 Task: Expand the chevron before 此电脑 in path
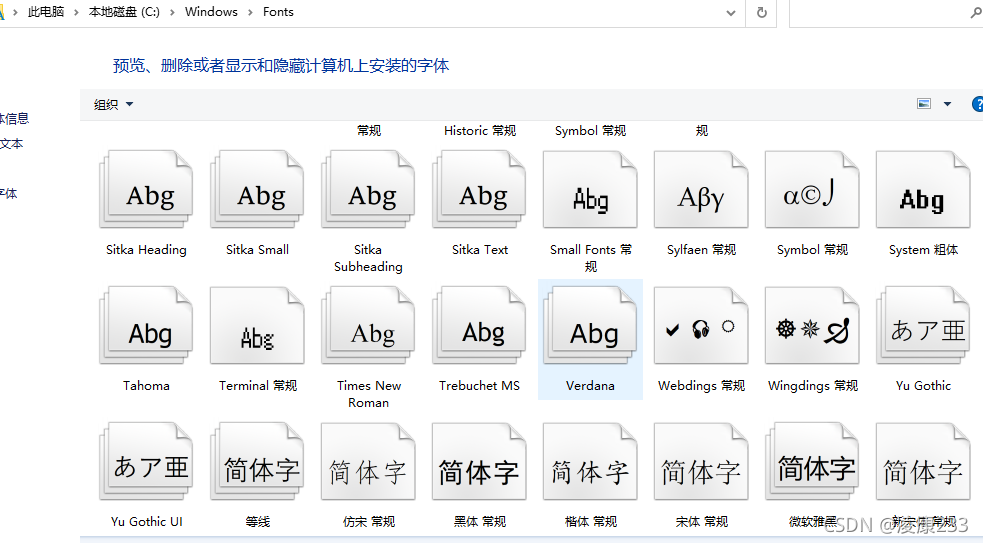pos(15,13)
